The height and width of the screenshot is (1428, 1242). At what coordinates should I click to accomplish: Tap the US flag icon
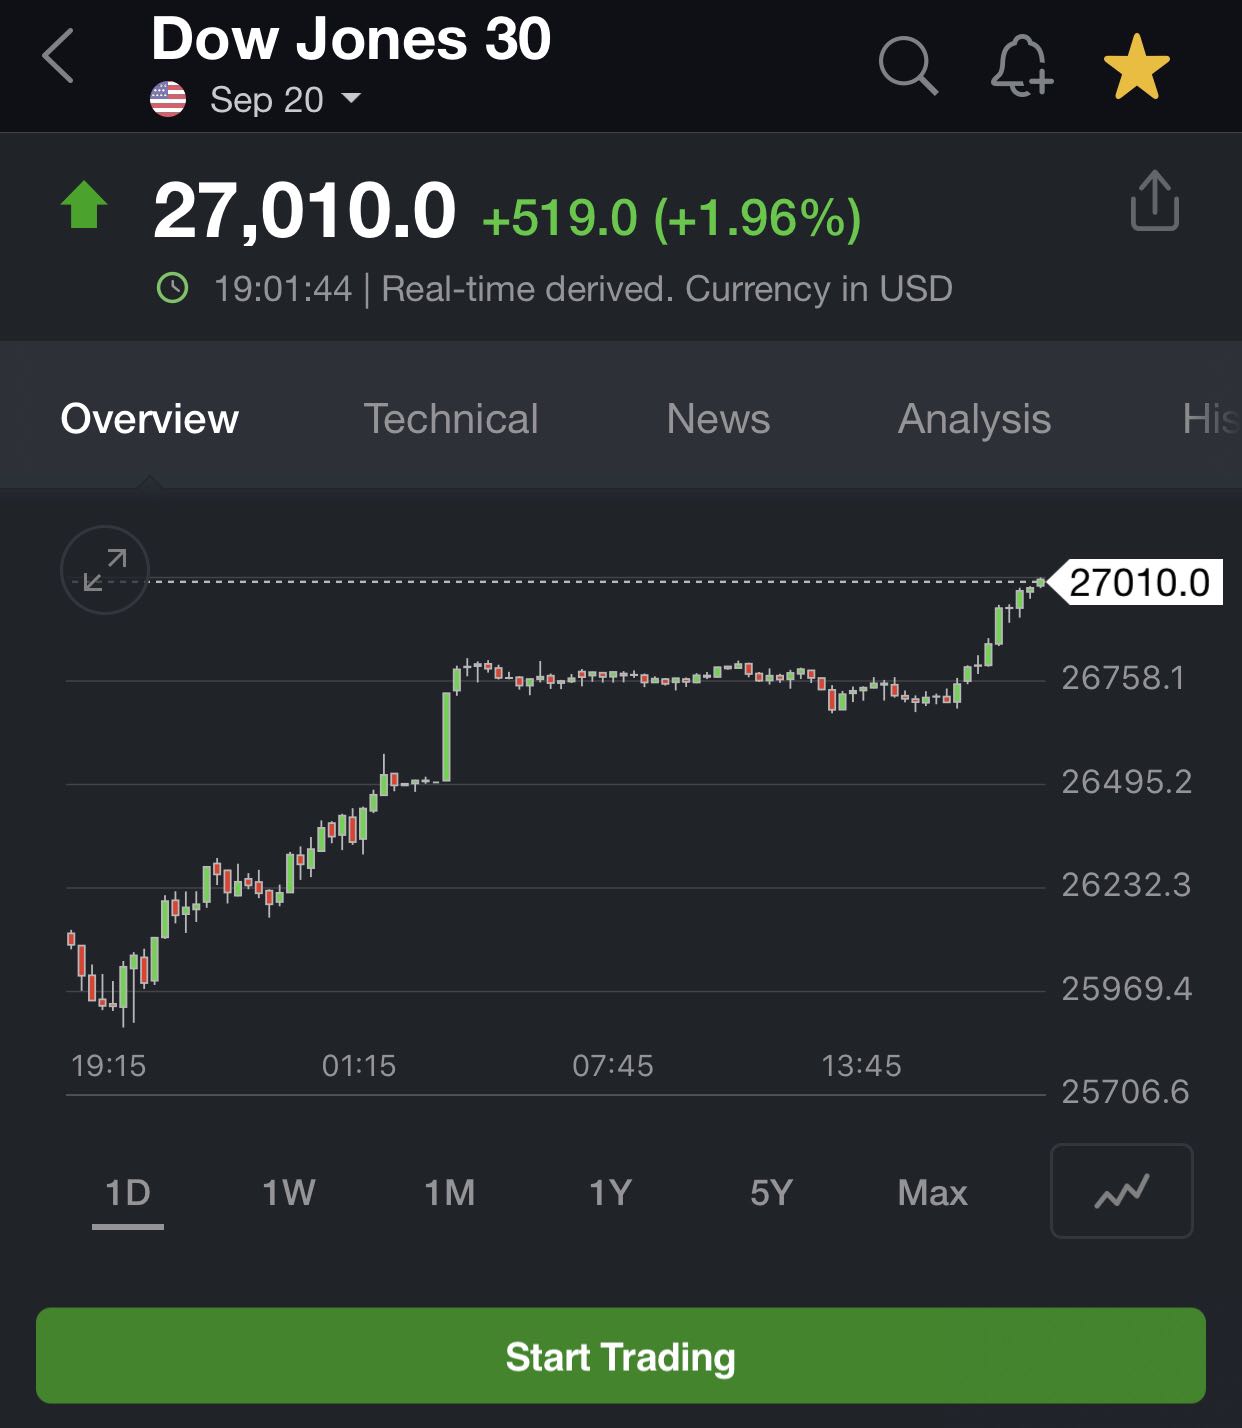coord(168,99)
